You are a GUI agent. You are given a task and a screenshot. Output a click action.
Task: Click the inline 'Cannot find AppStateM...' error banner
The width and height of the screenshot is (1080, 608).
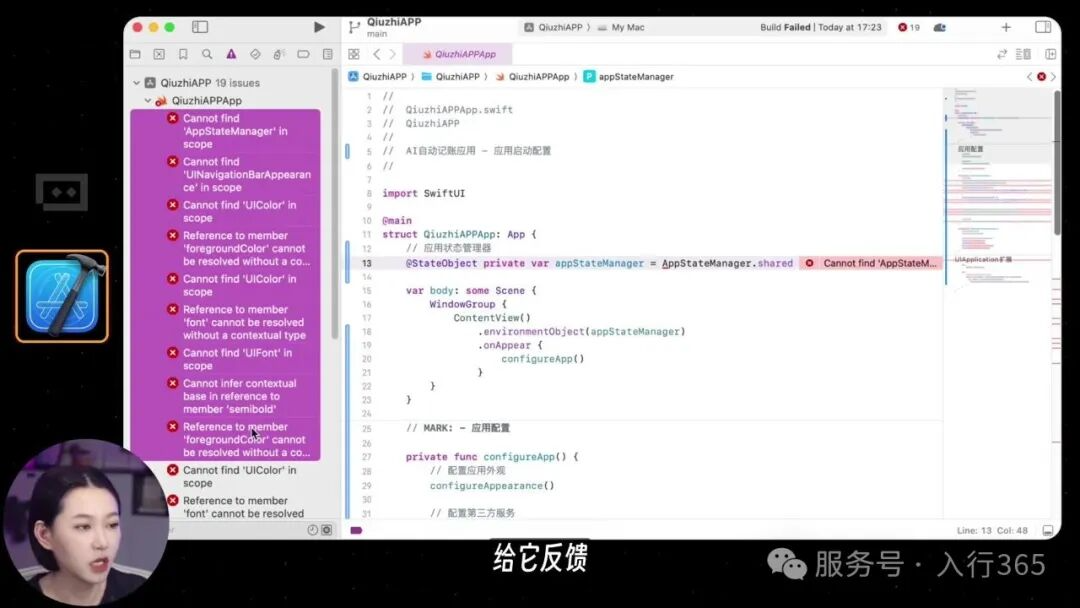871,263
